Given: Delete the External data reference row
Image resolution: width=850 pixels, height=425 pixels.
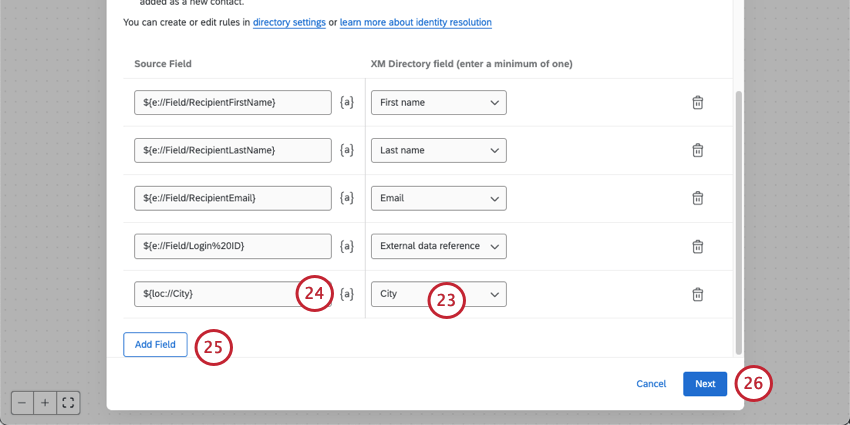Looking at the screenshot, I should tap(698, 246).
